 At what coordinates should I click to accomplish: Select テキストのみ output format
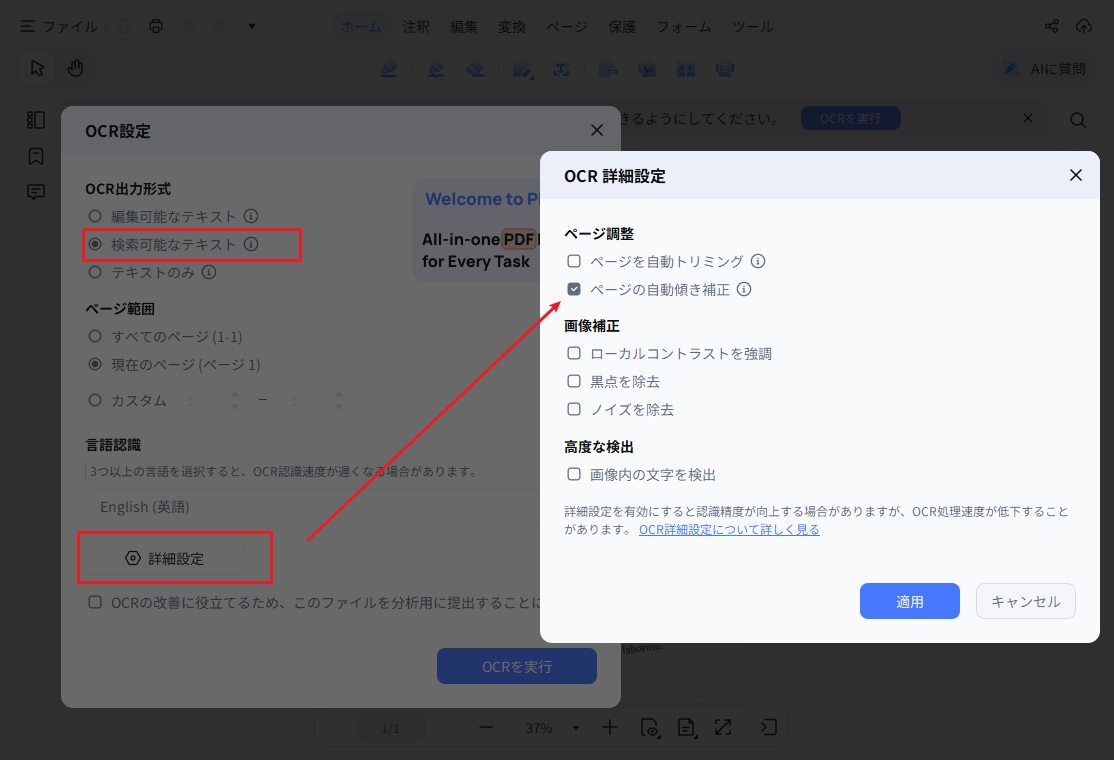(x=94, y=272)
